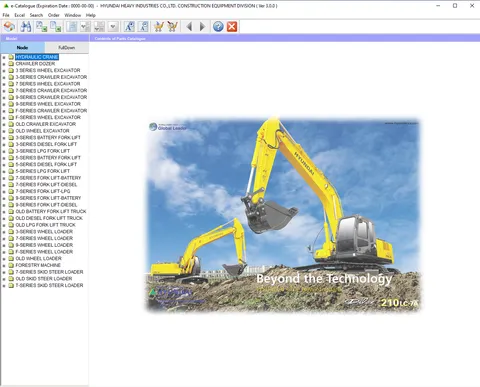The image size is (480, 387).
Task: Open the Help menu
Action: click(91, 15)
